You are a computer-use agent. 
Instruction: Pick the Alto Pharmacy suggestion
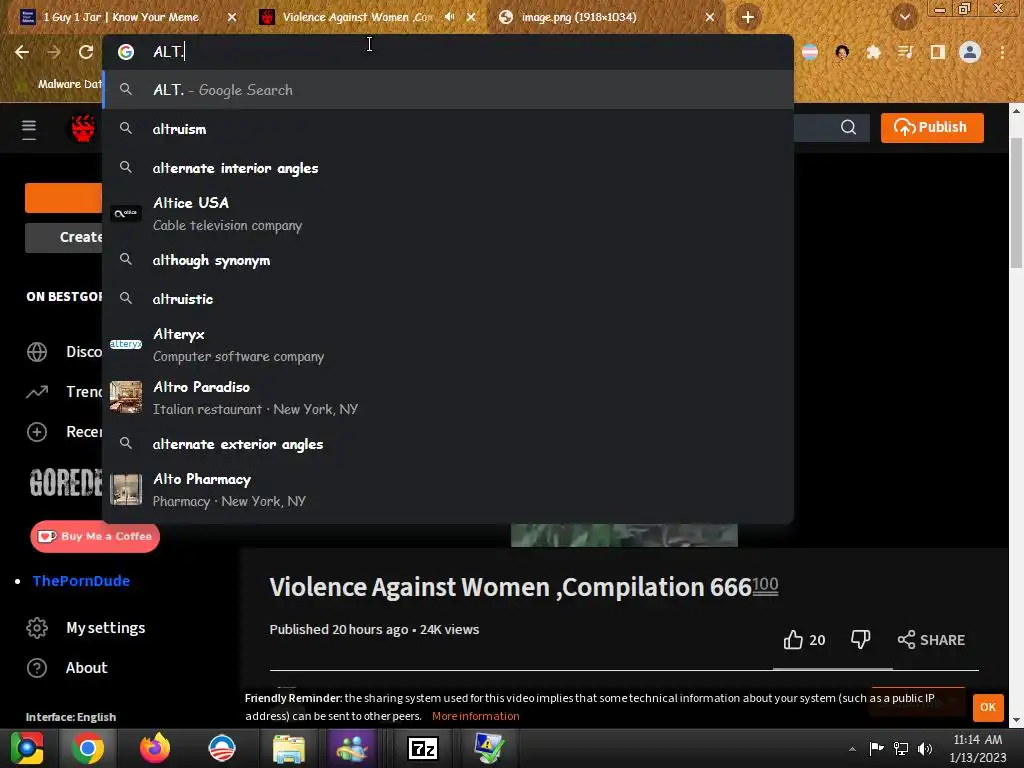pos(448,490)
